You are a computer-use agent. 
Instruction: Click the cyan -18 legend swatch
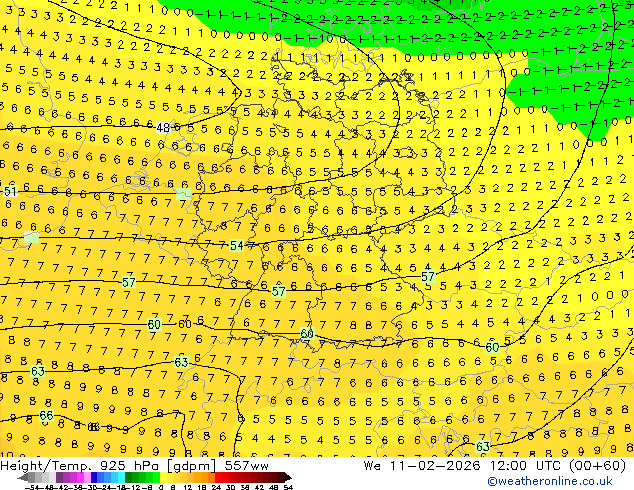122,477
